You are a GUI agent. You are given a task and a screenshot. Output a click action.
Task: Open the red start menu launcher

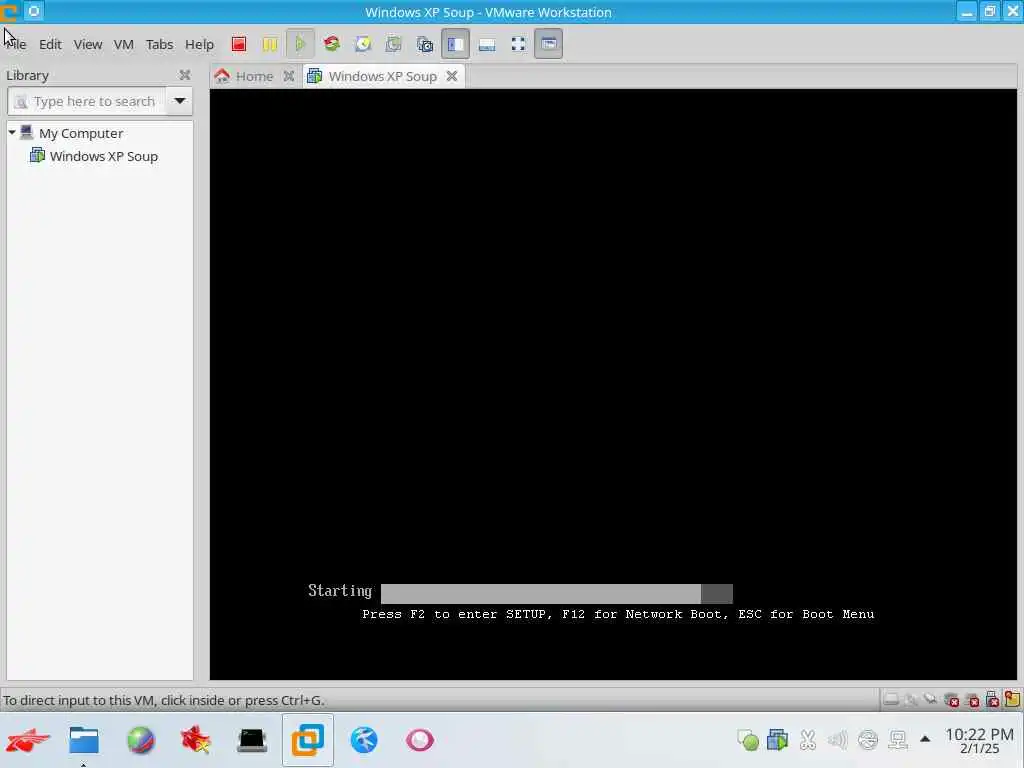coord(28,740)
